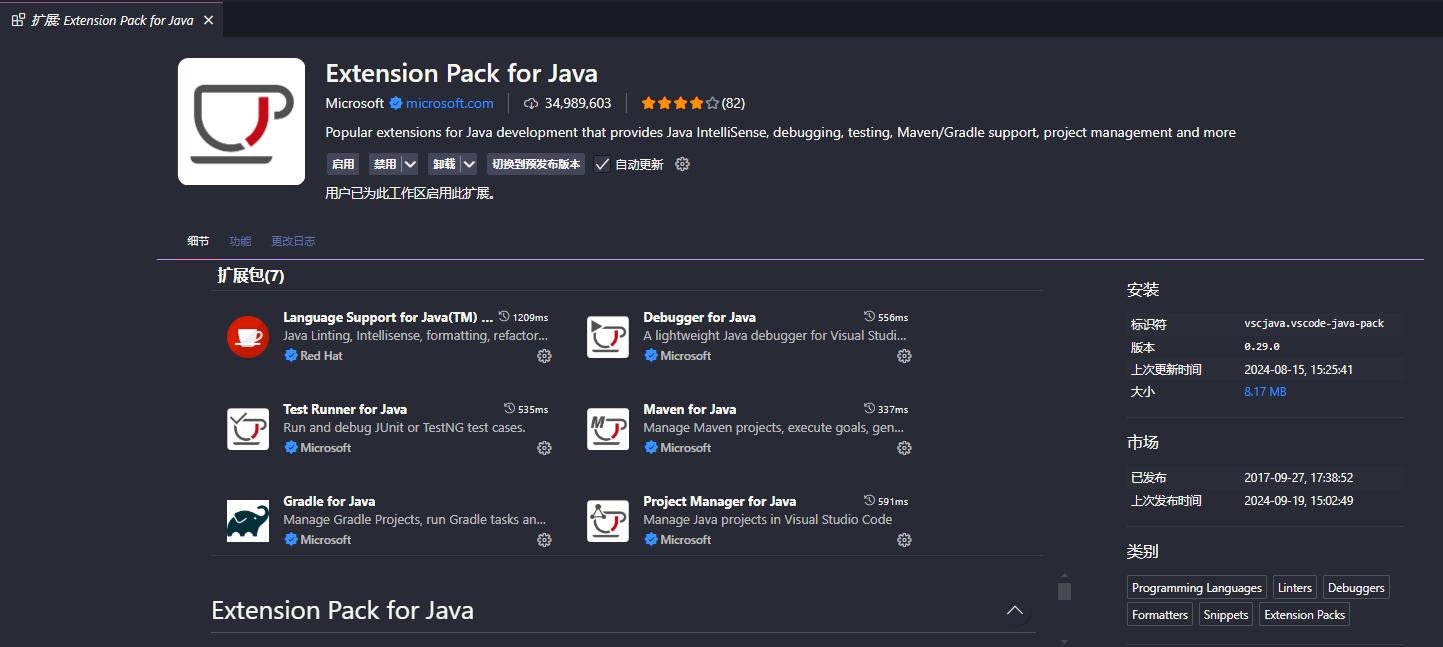Open gear settings for Test Runner for Java
Screen dimensions: 1443x647
(x=544, y=448)
